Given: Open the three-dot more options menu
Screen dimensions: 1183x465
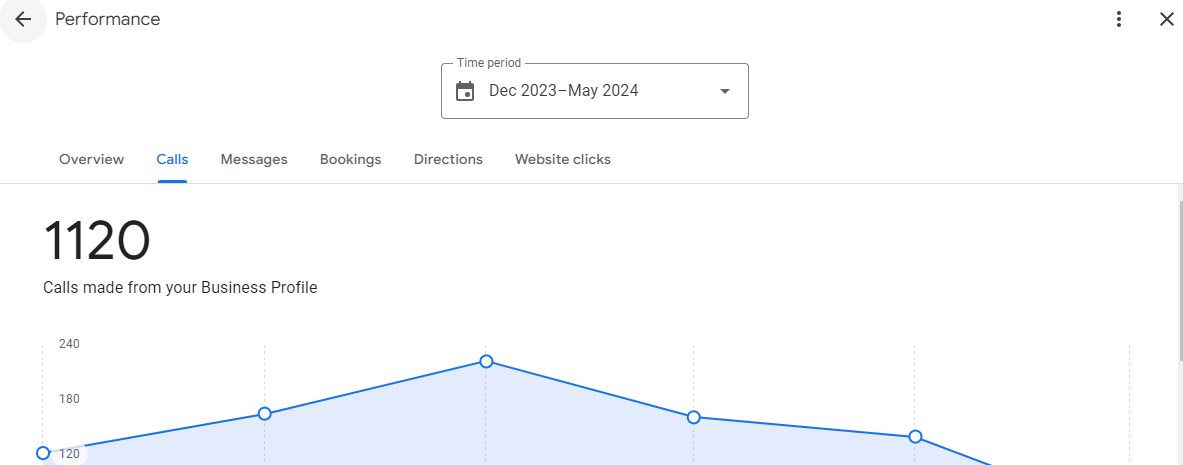Looking at the screenshot, I should 1119,19.
